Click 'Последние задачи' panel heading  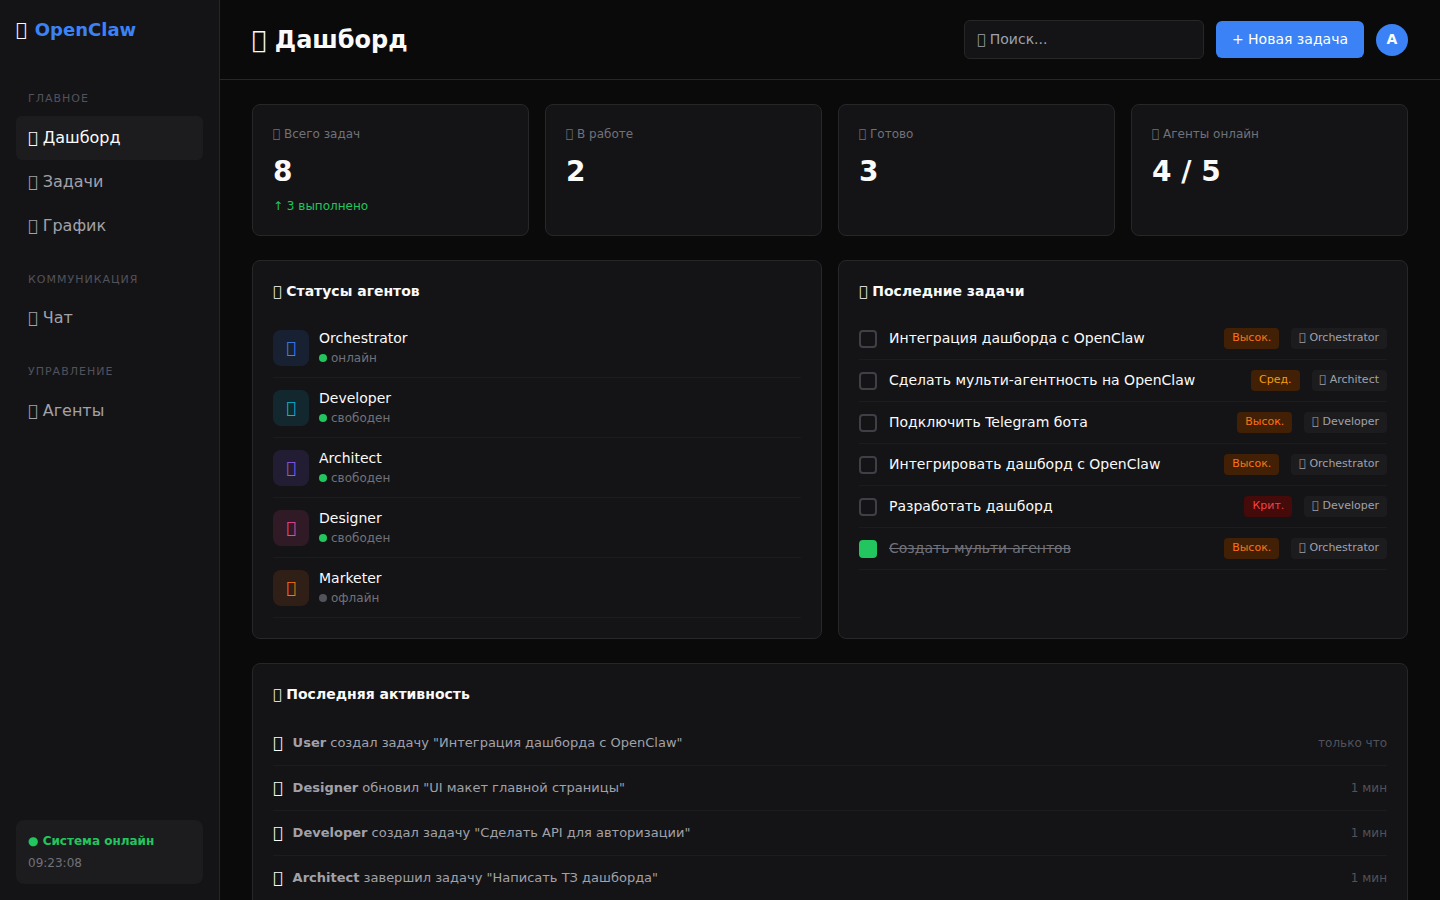point(941,292)
